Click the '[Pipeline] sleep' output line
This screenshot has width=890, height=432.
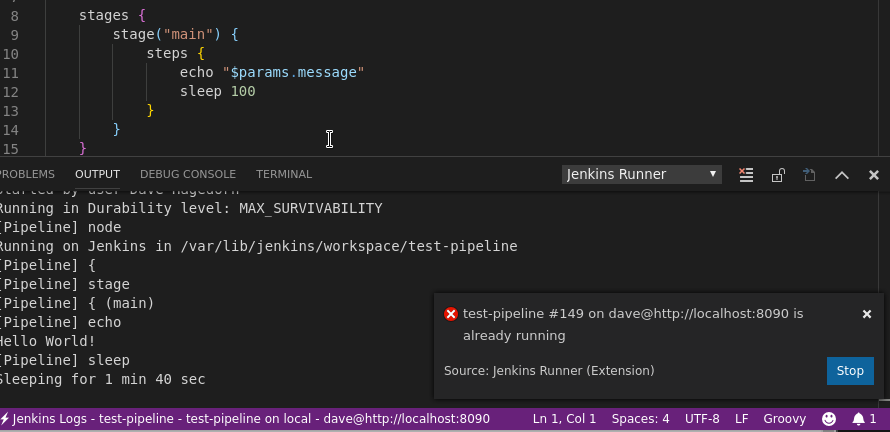(65, 360)
